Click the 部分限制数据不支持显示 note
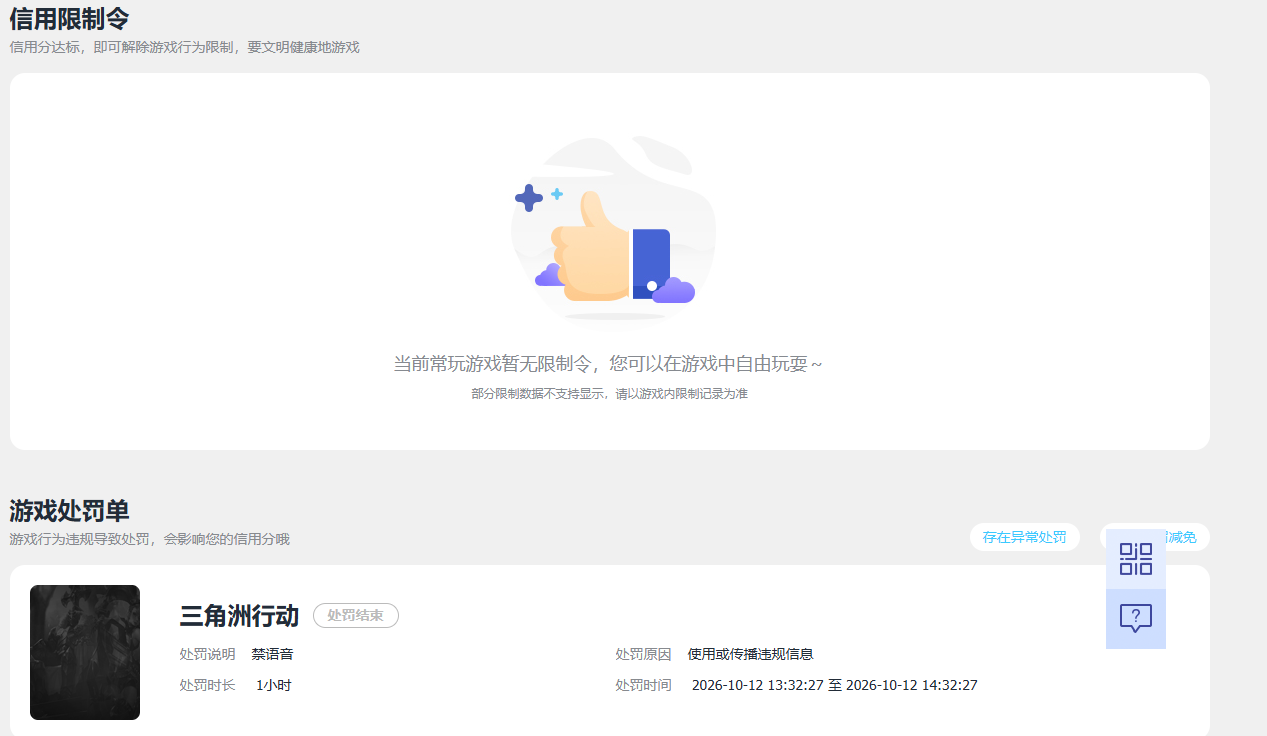This screenshot has width=1267, height=736. [609, 394]
